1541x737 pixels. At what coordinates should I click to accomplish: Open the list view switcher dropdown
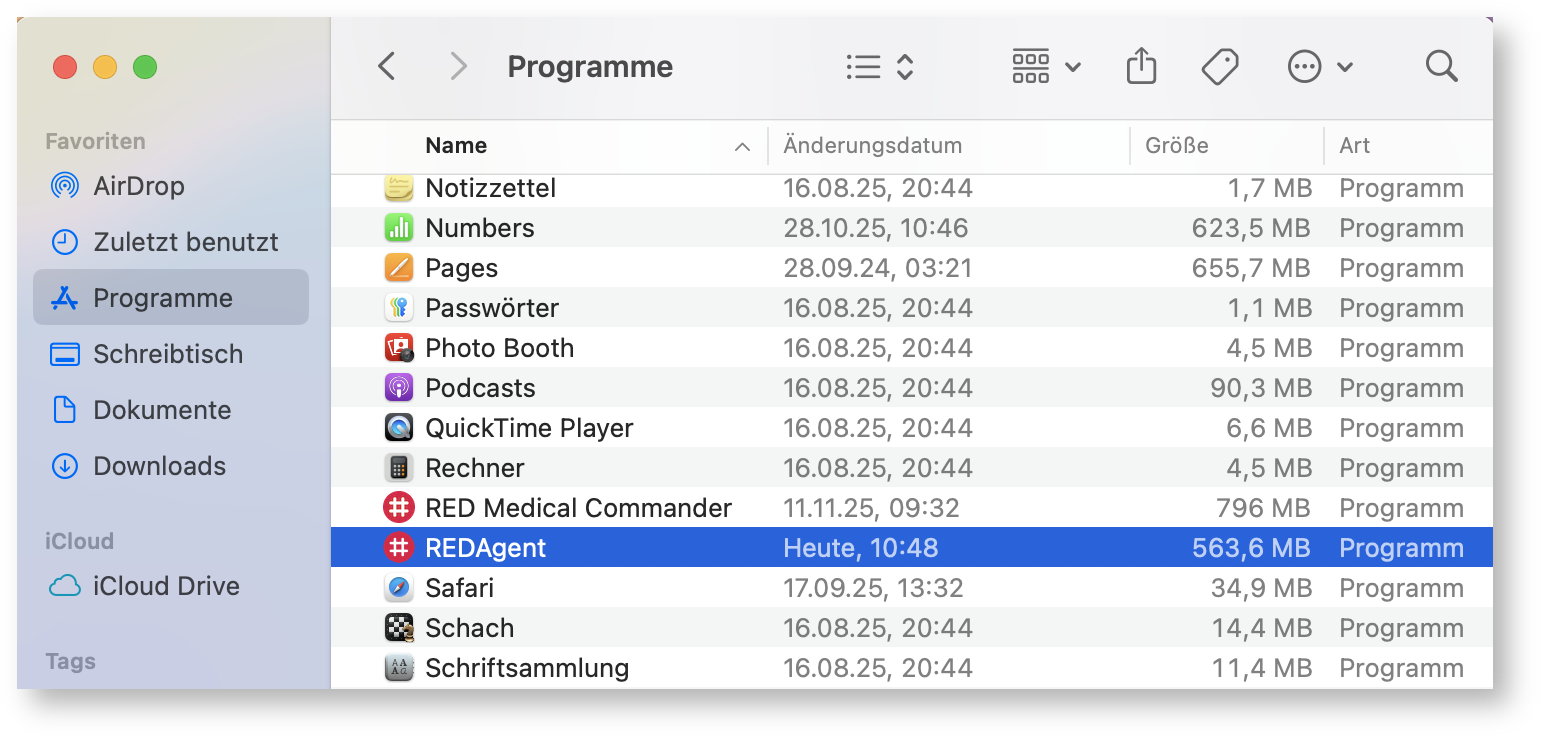pyautogui.click(x=879, y=67)
